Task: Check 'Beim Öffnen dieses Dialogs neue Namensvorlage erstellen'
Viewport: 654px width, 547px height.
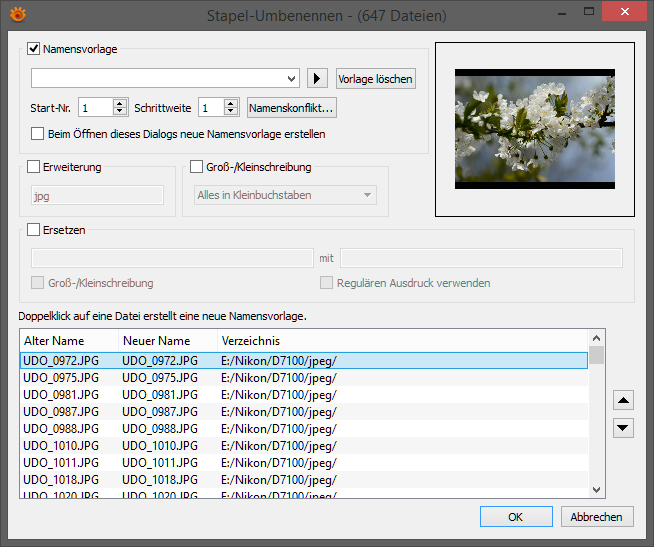Action: point(38,134)
